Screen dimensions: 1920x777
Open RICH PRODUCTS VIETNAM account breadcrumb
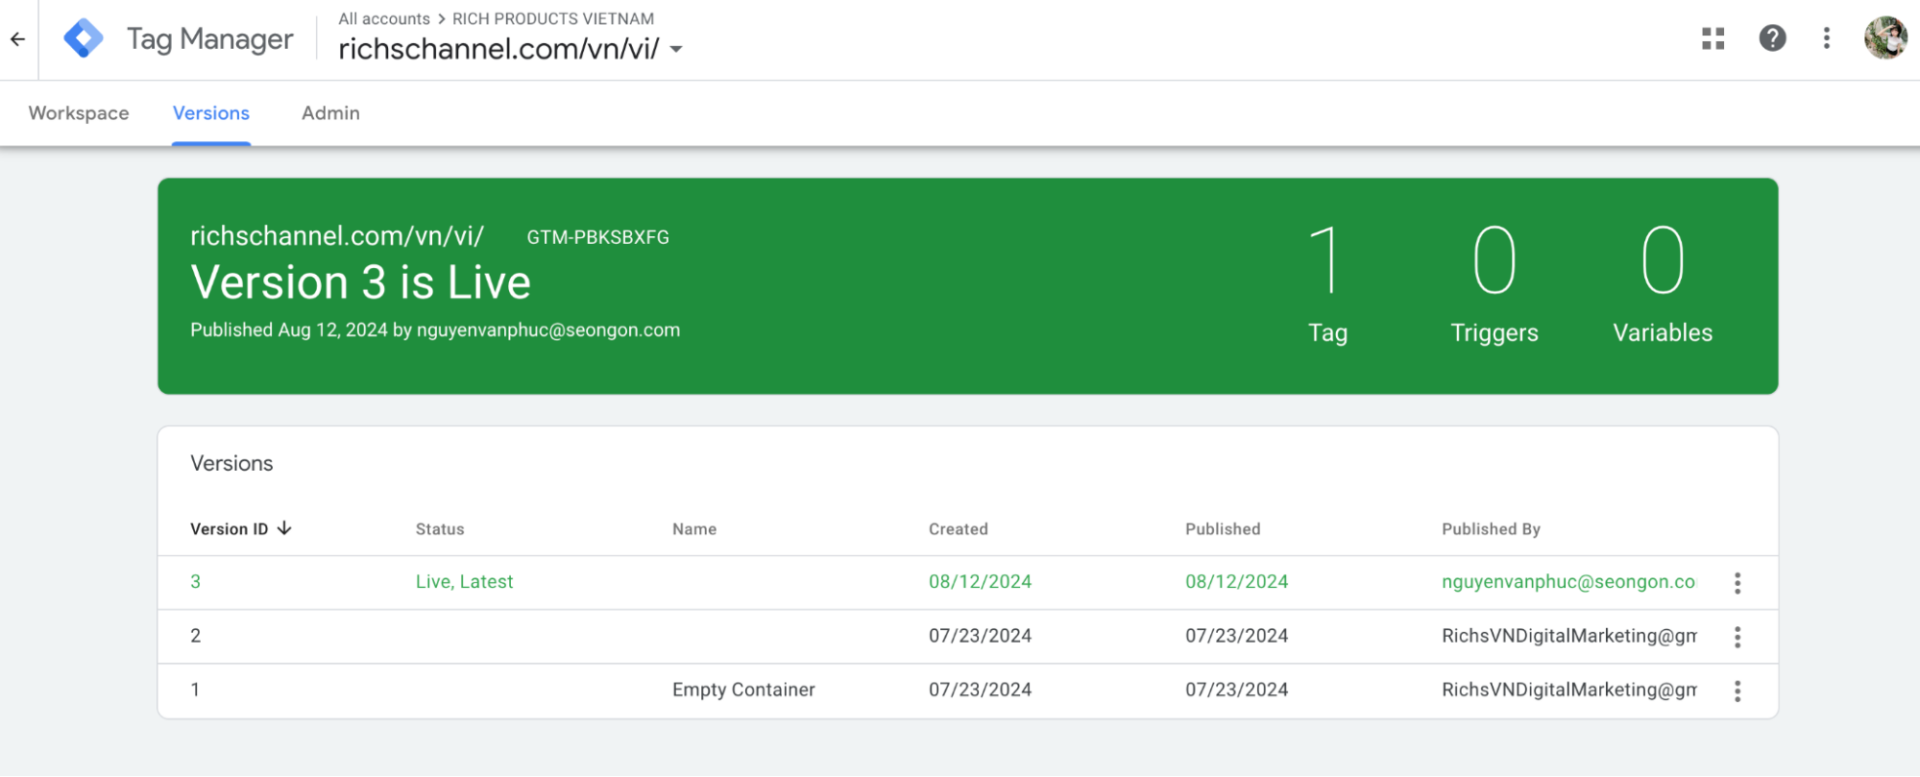tap(553, 19)
